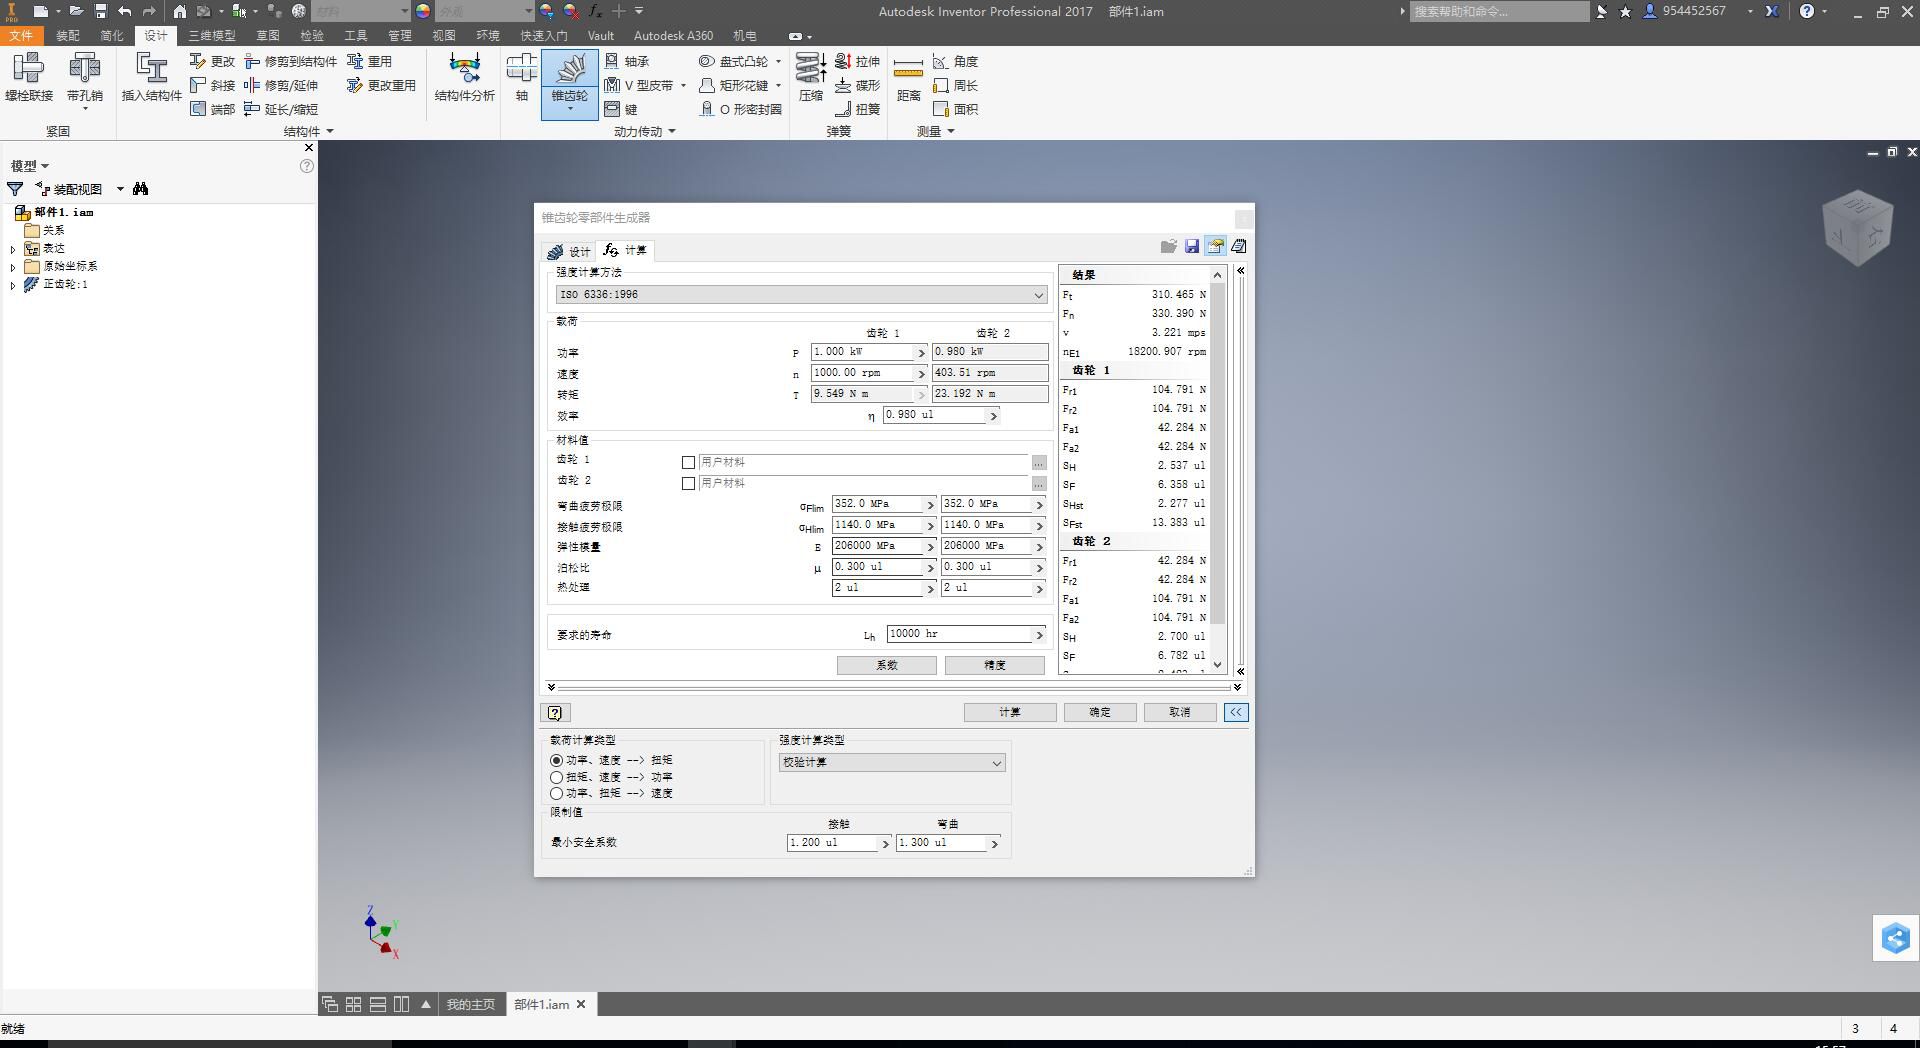The height and width of the screenshot is (1048, 1920).
Task: Select the 斜接 miter tool
Action: pos(212,85)
